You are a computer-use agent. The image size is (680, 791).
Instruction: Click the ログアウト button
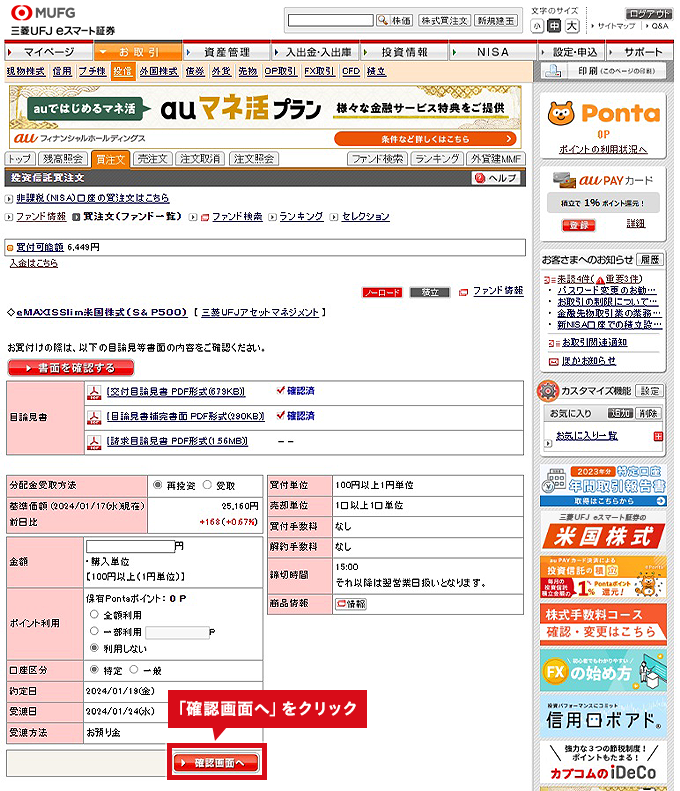[649, 14]
